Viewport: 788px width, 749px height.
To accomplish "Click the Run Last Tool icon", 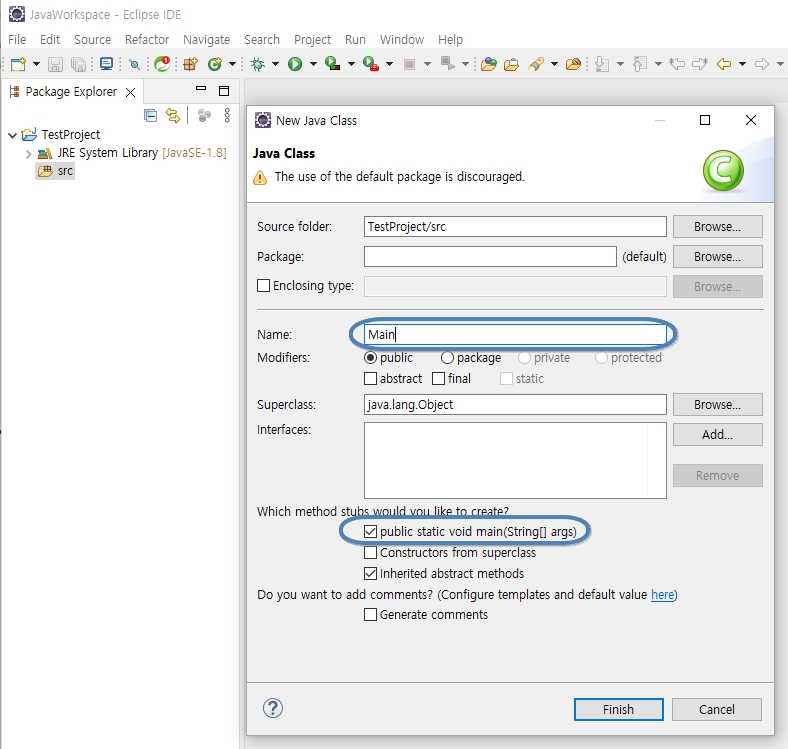I will (371, 64).
